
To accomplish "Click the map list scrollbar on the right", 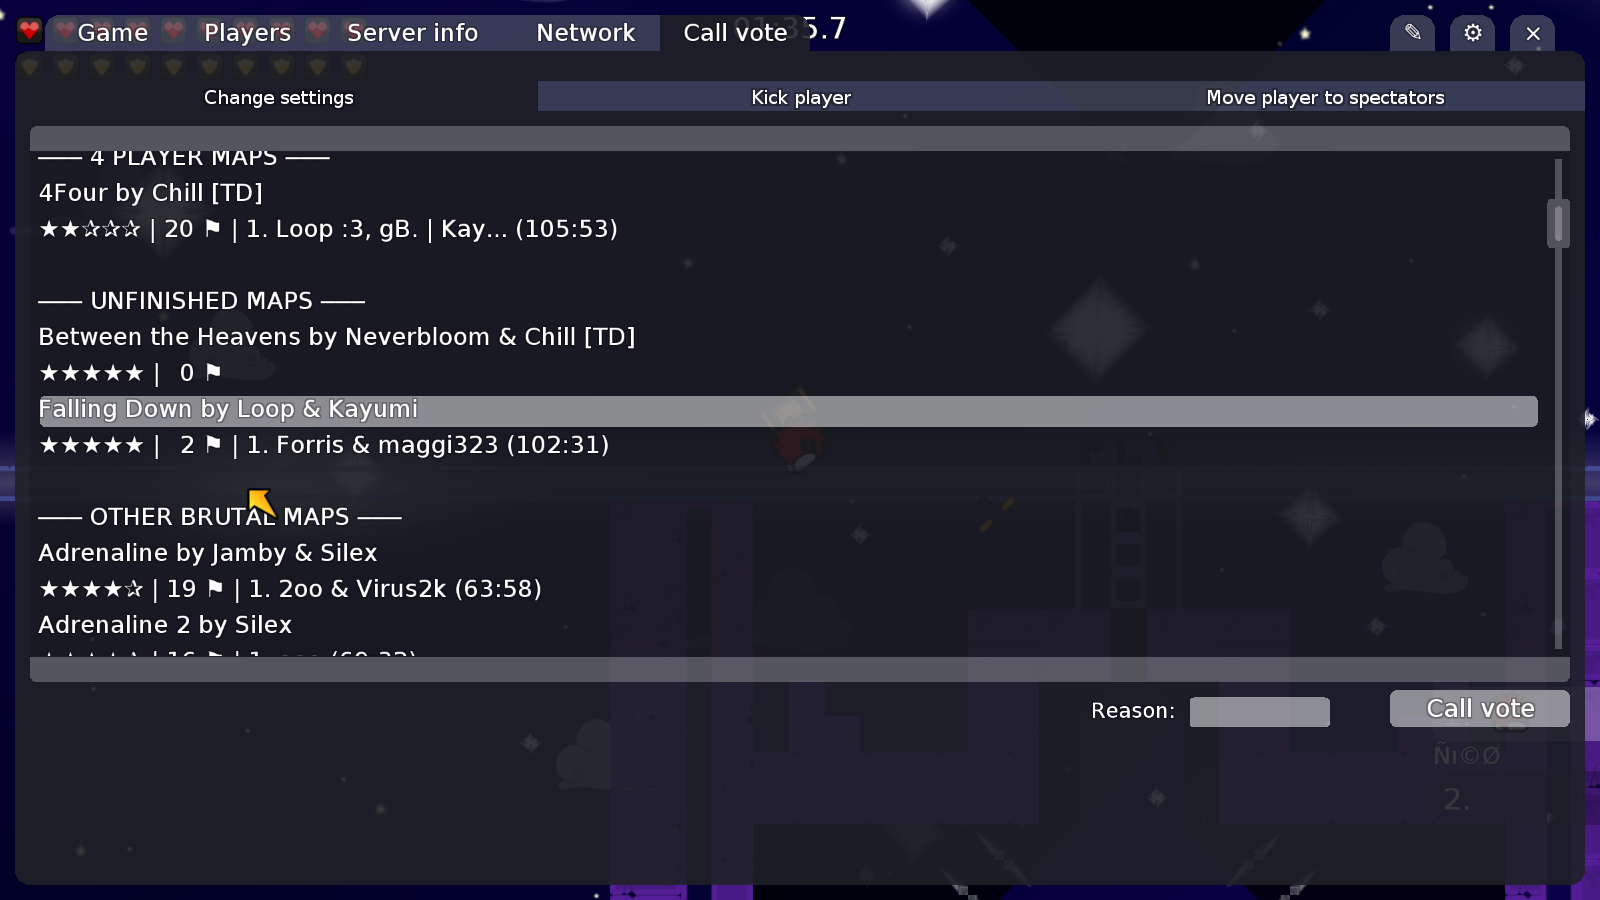I will coord(1556,224).
